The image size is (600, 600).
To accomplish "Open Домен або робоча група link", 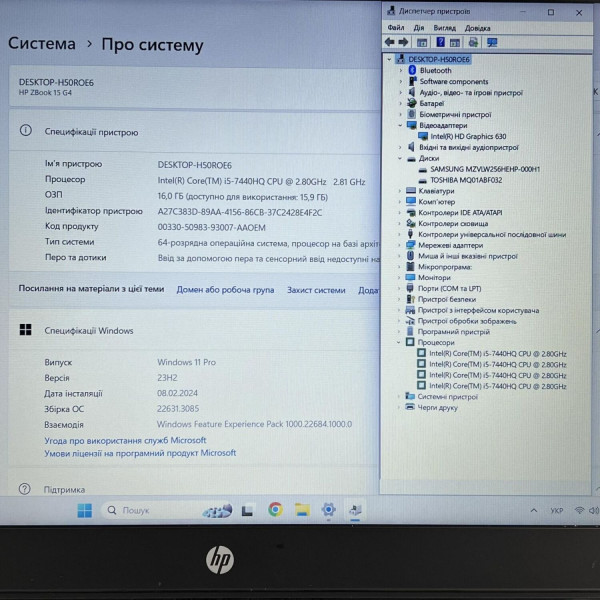I will coord(225,290).
